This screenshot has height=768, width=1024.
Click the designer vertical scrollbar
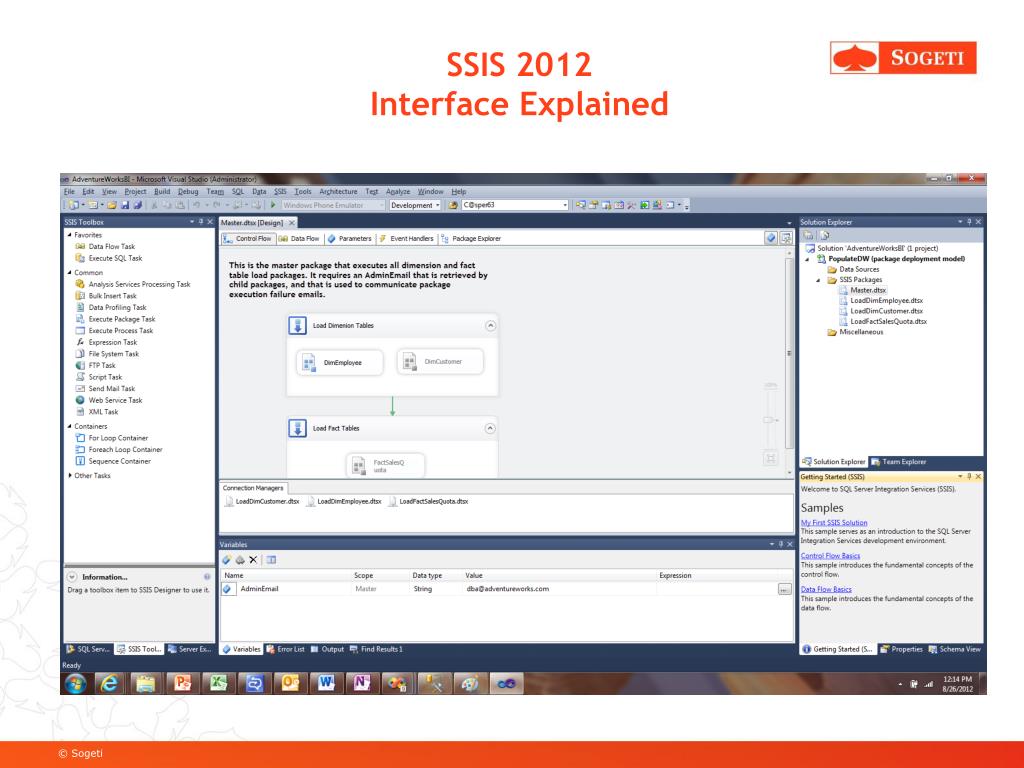tap(790, 353)
